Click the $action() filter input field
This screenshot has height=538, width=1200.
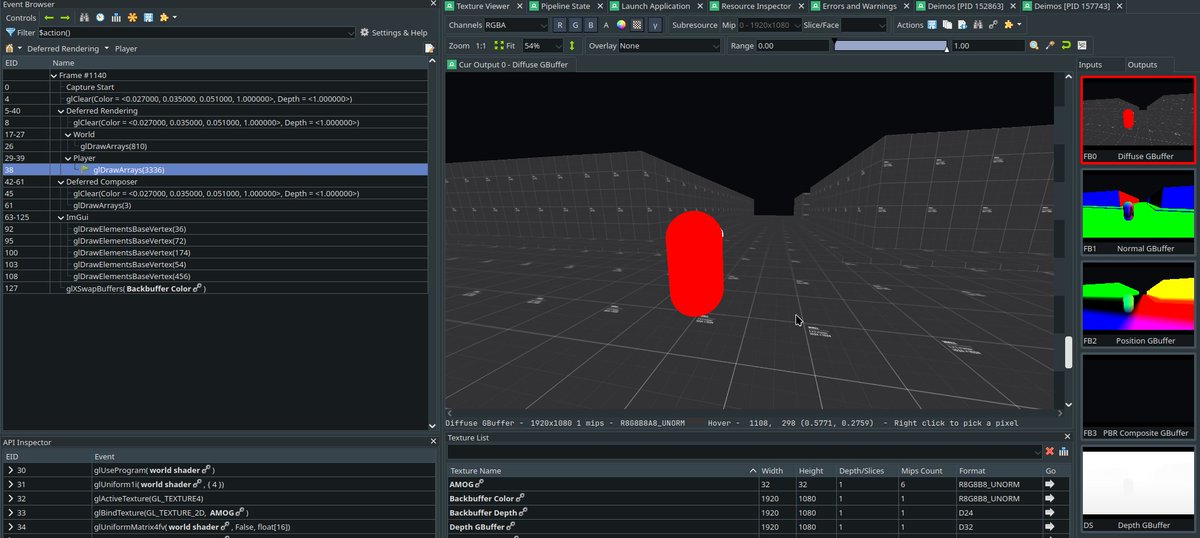(196, 33)
